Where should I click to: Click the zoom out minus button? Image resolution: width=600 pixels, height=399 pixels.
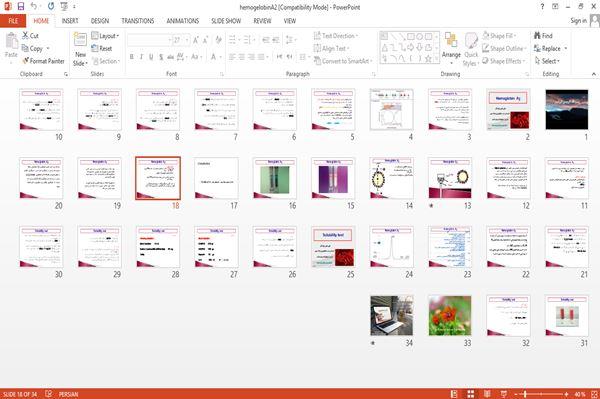[x=516, y=394]
